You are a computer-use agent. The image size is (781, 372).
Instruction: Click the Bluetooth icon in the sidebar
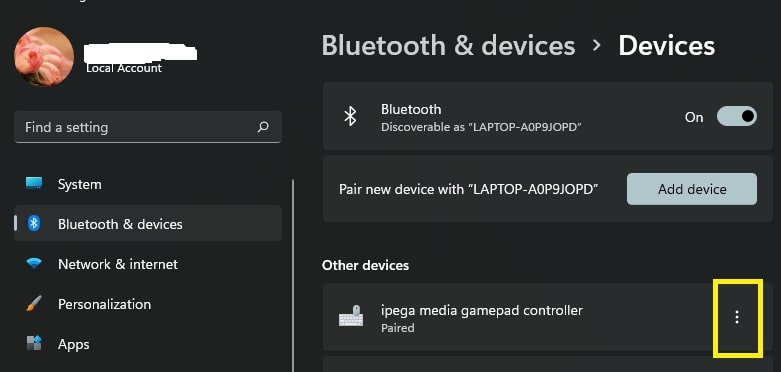[34, 224]
